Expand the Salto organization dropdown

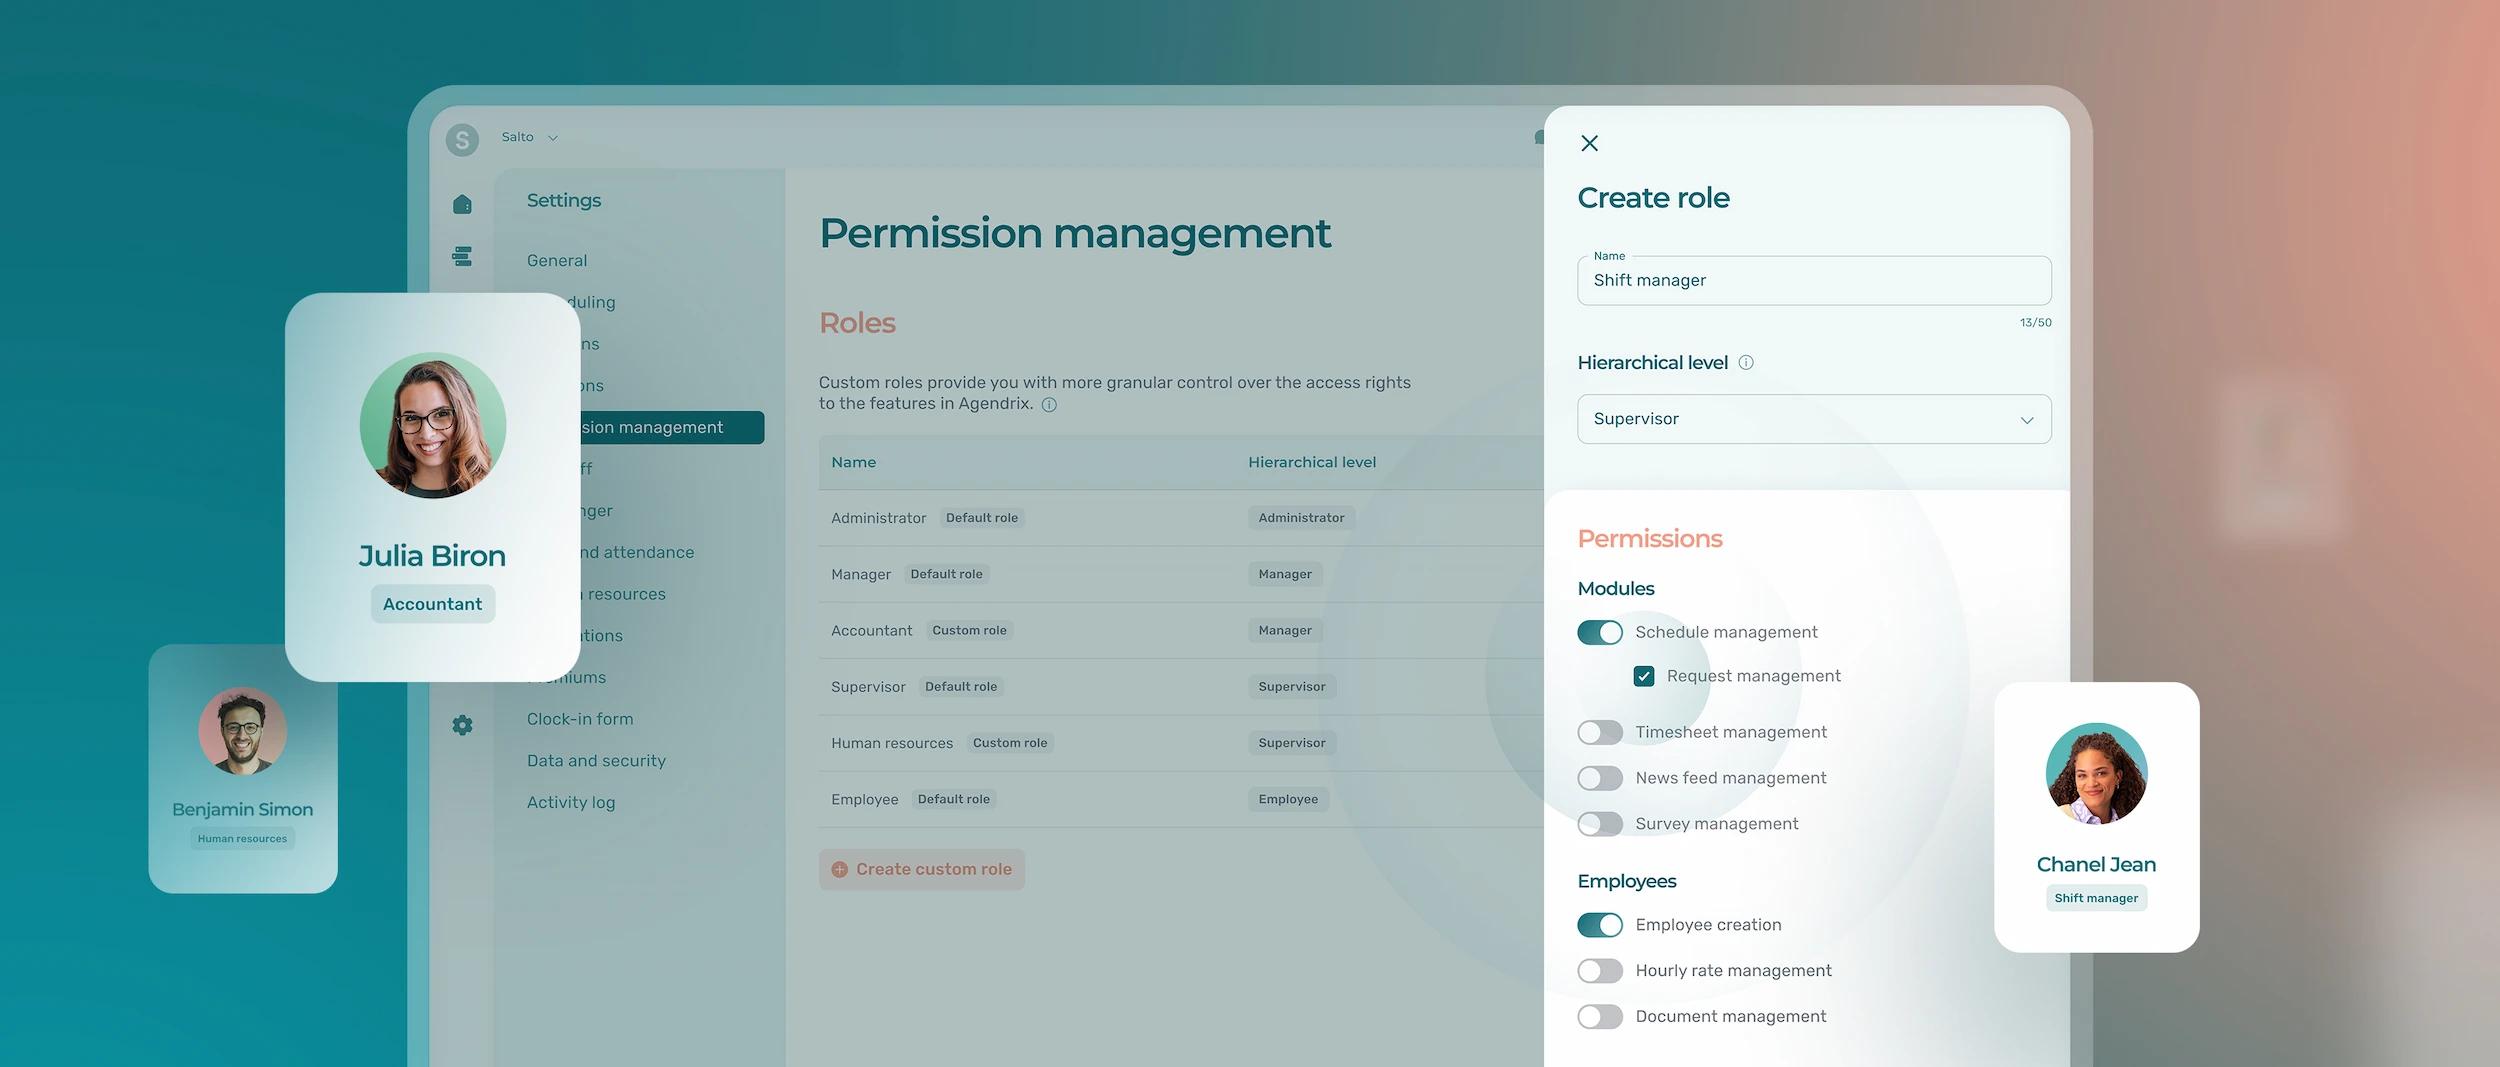pyautogui.click(x=552, y=138)
